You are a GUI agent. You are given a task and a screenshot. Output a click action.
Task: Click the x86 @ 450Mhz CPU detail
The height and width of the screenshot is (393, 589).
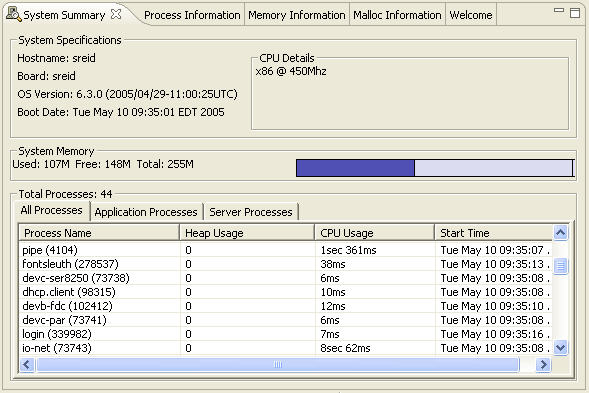291,71
